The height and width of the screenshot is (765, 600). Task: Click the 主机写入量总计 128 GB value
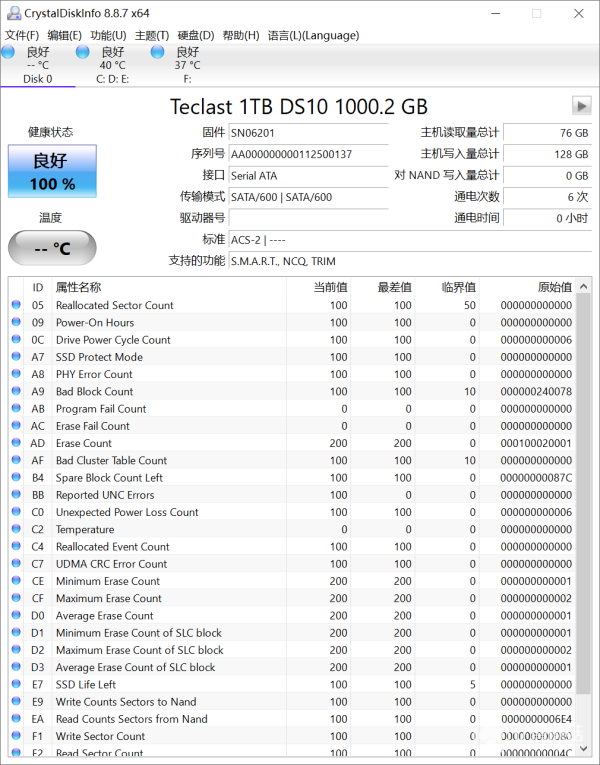(547, 154)
